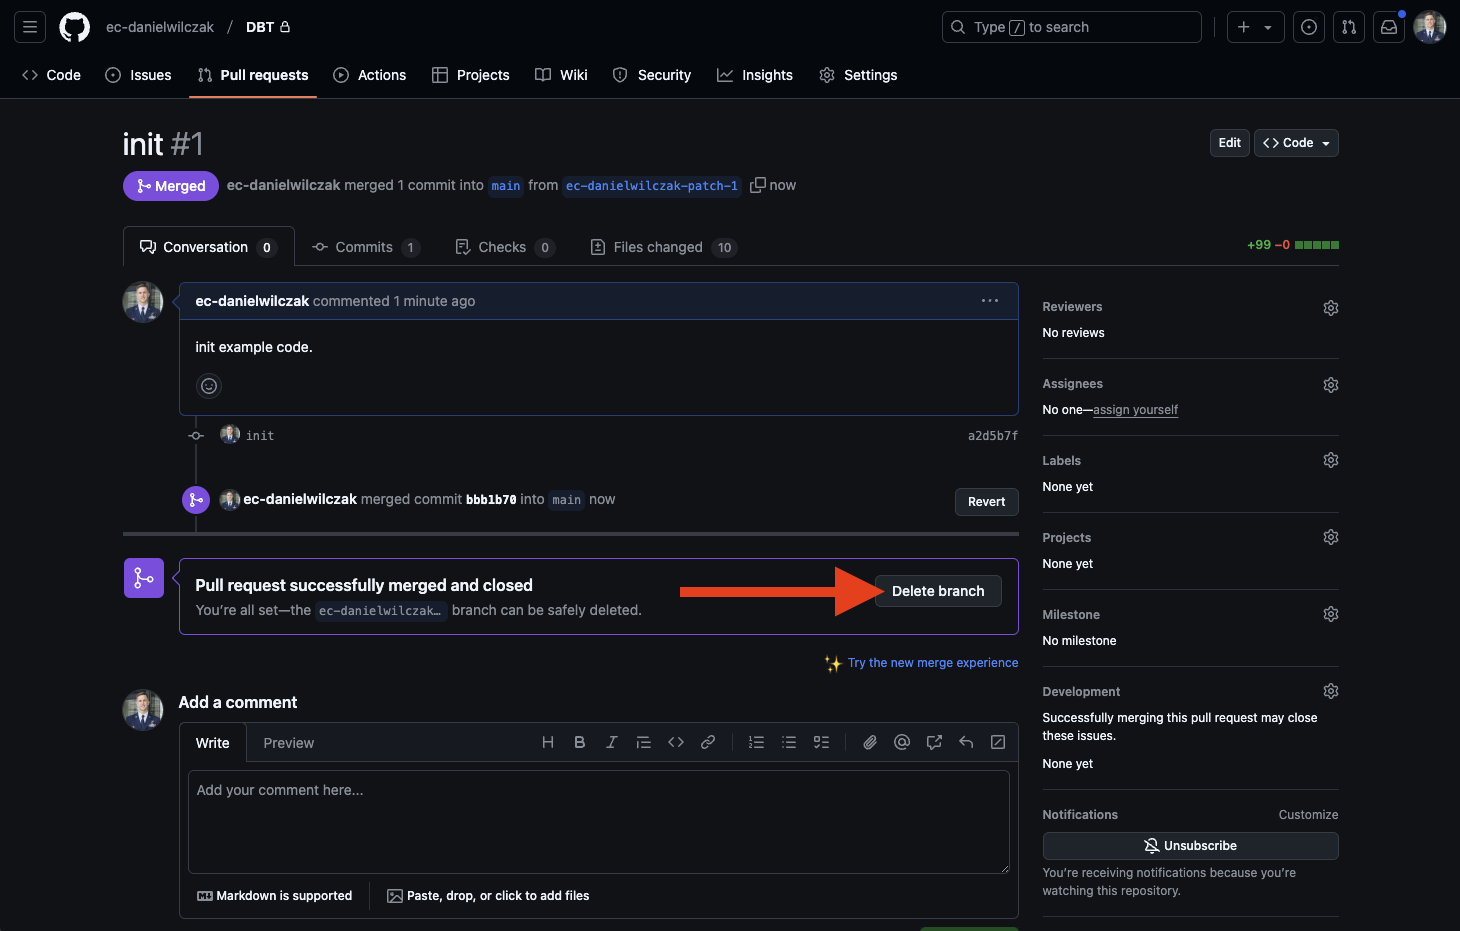Open the main base branch link
The height and width of the screenshot is (931, 1460).
[506, 186]
